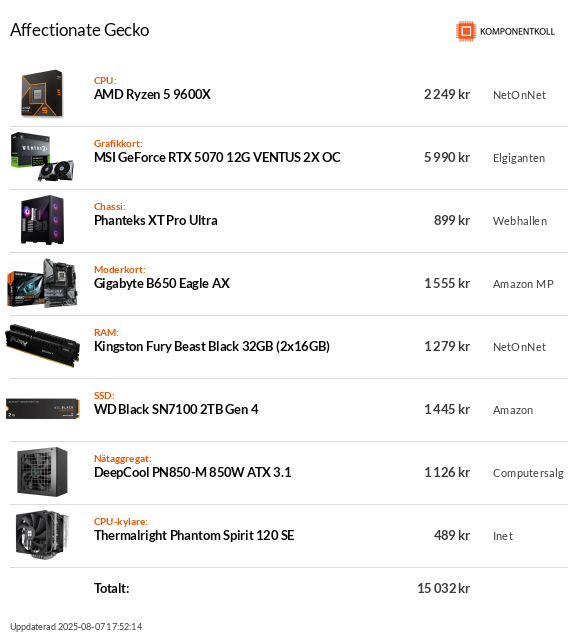Open the AMD Ryzen 5 9600X box image

(x=42, y=93)
